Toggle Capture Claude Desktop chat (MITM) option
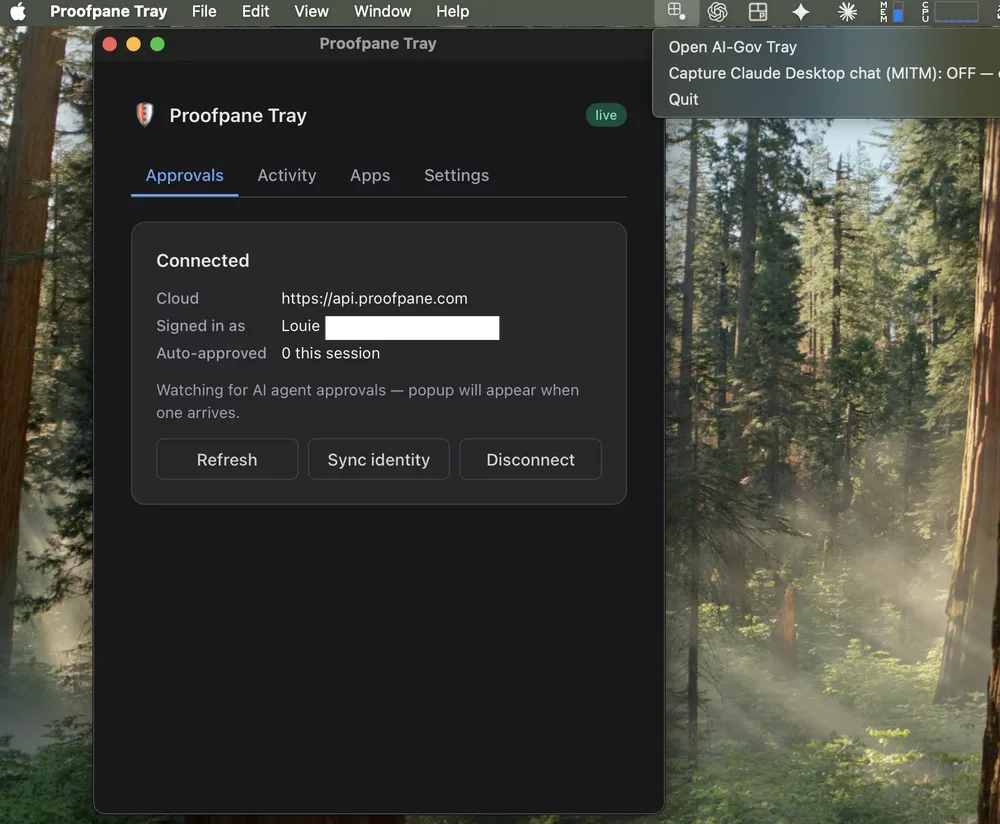The image size is (1000, 824). [x=834, y=73]
